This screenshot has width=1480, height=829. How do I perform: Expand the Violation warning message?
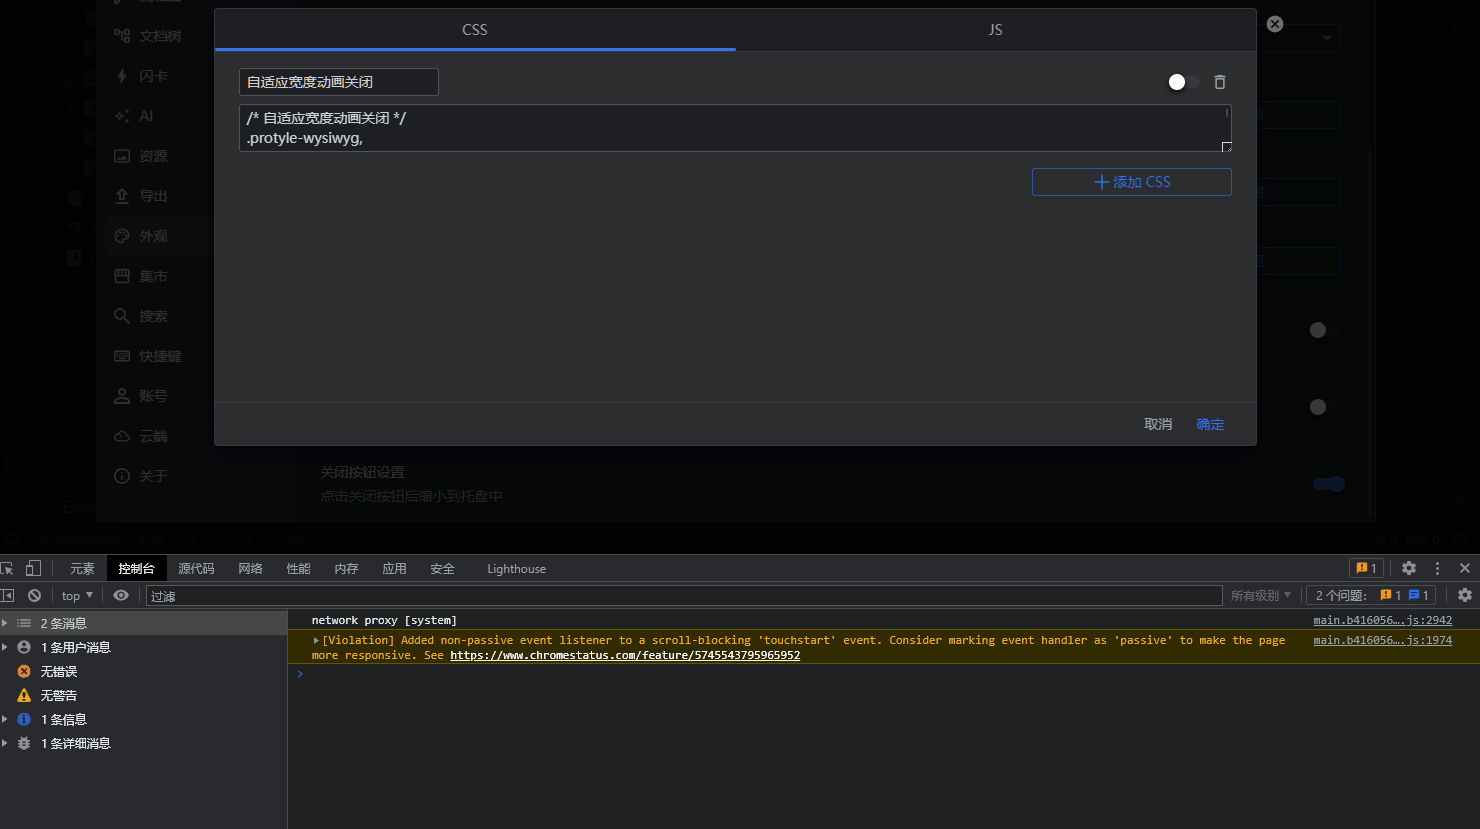click(x=316, y=640)
